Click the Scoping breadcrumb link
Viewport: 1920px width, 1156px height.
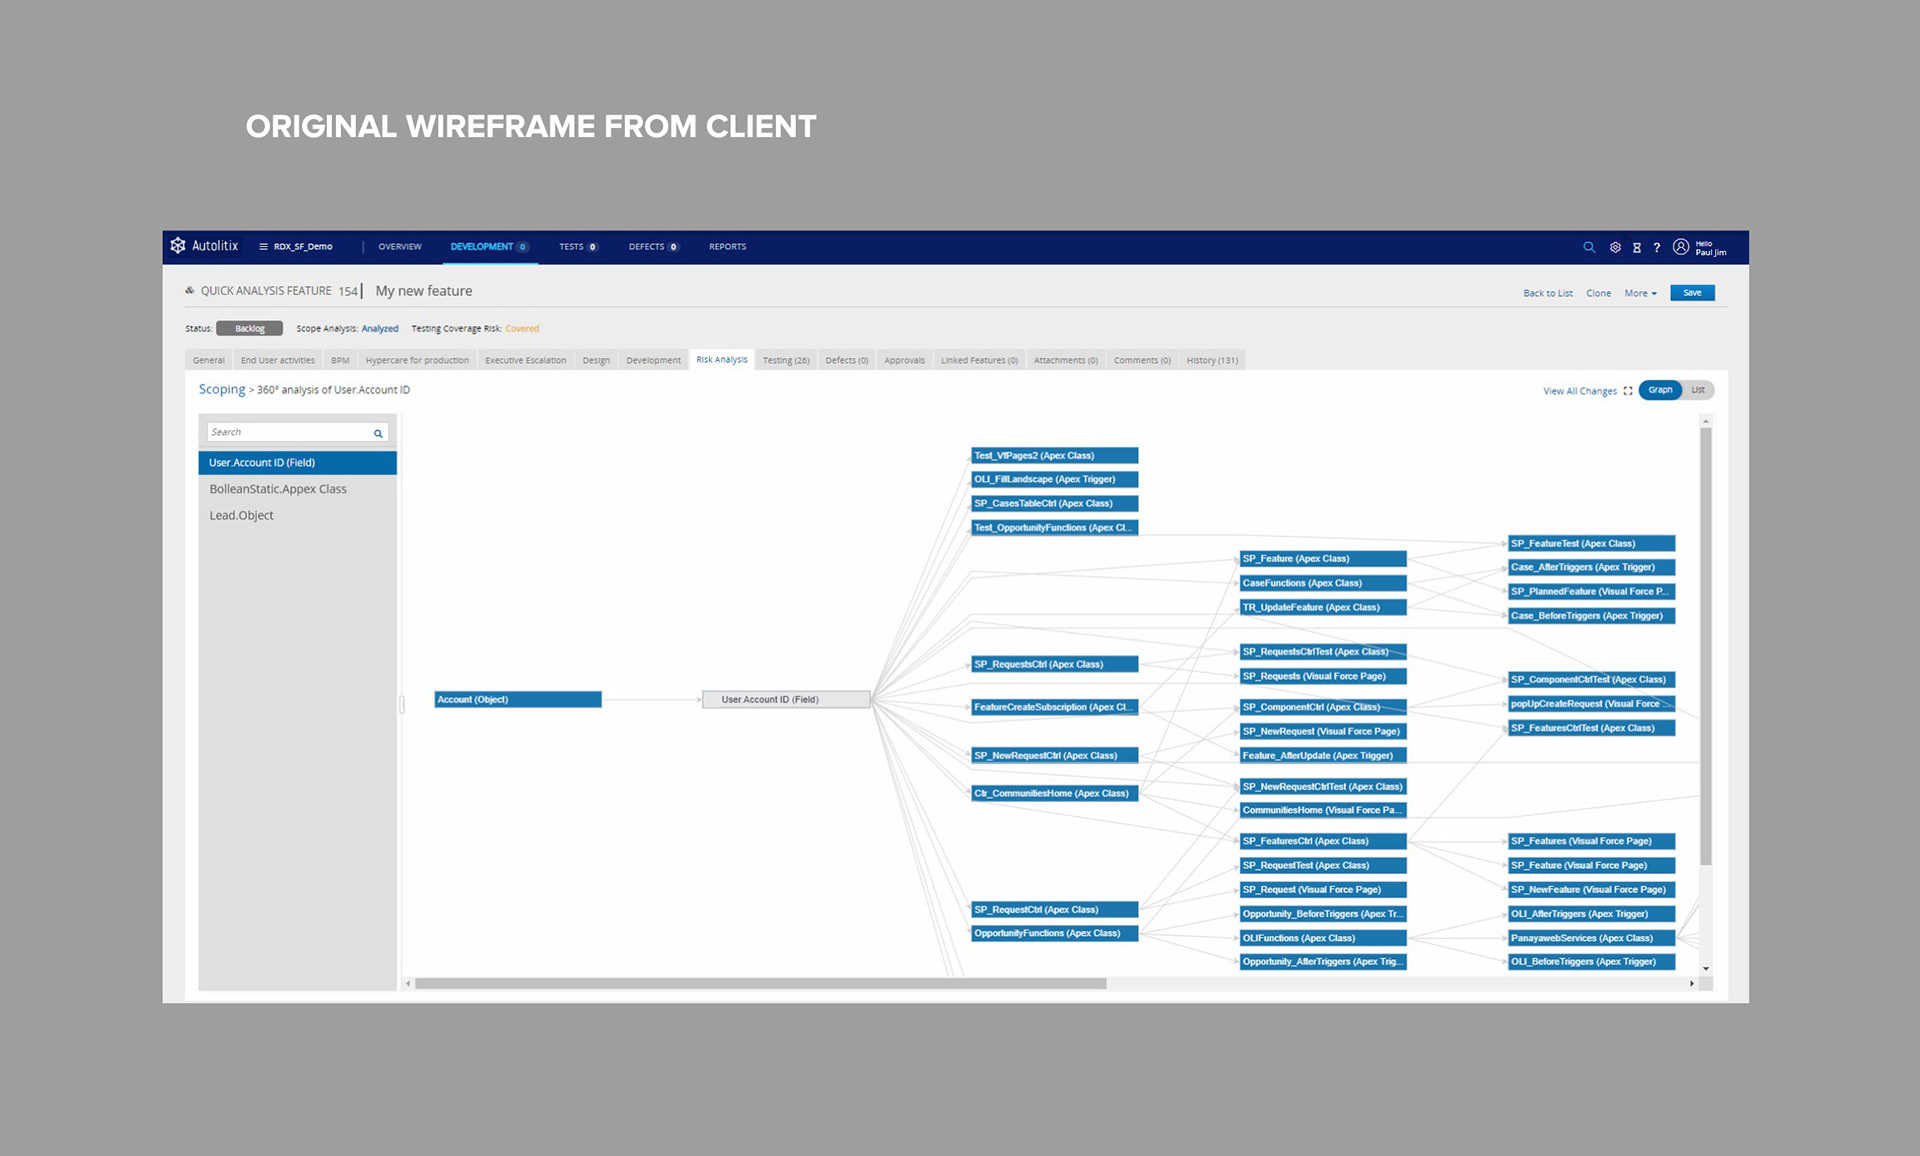(221, 390)
